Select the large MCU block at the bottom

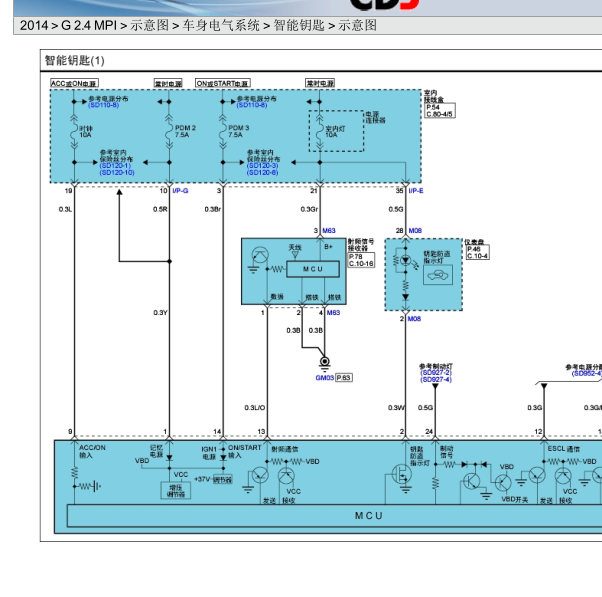[x=369, y=516]
